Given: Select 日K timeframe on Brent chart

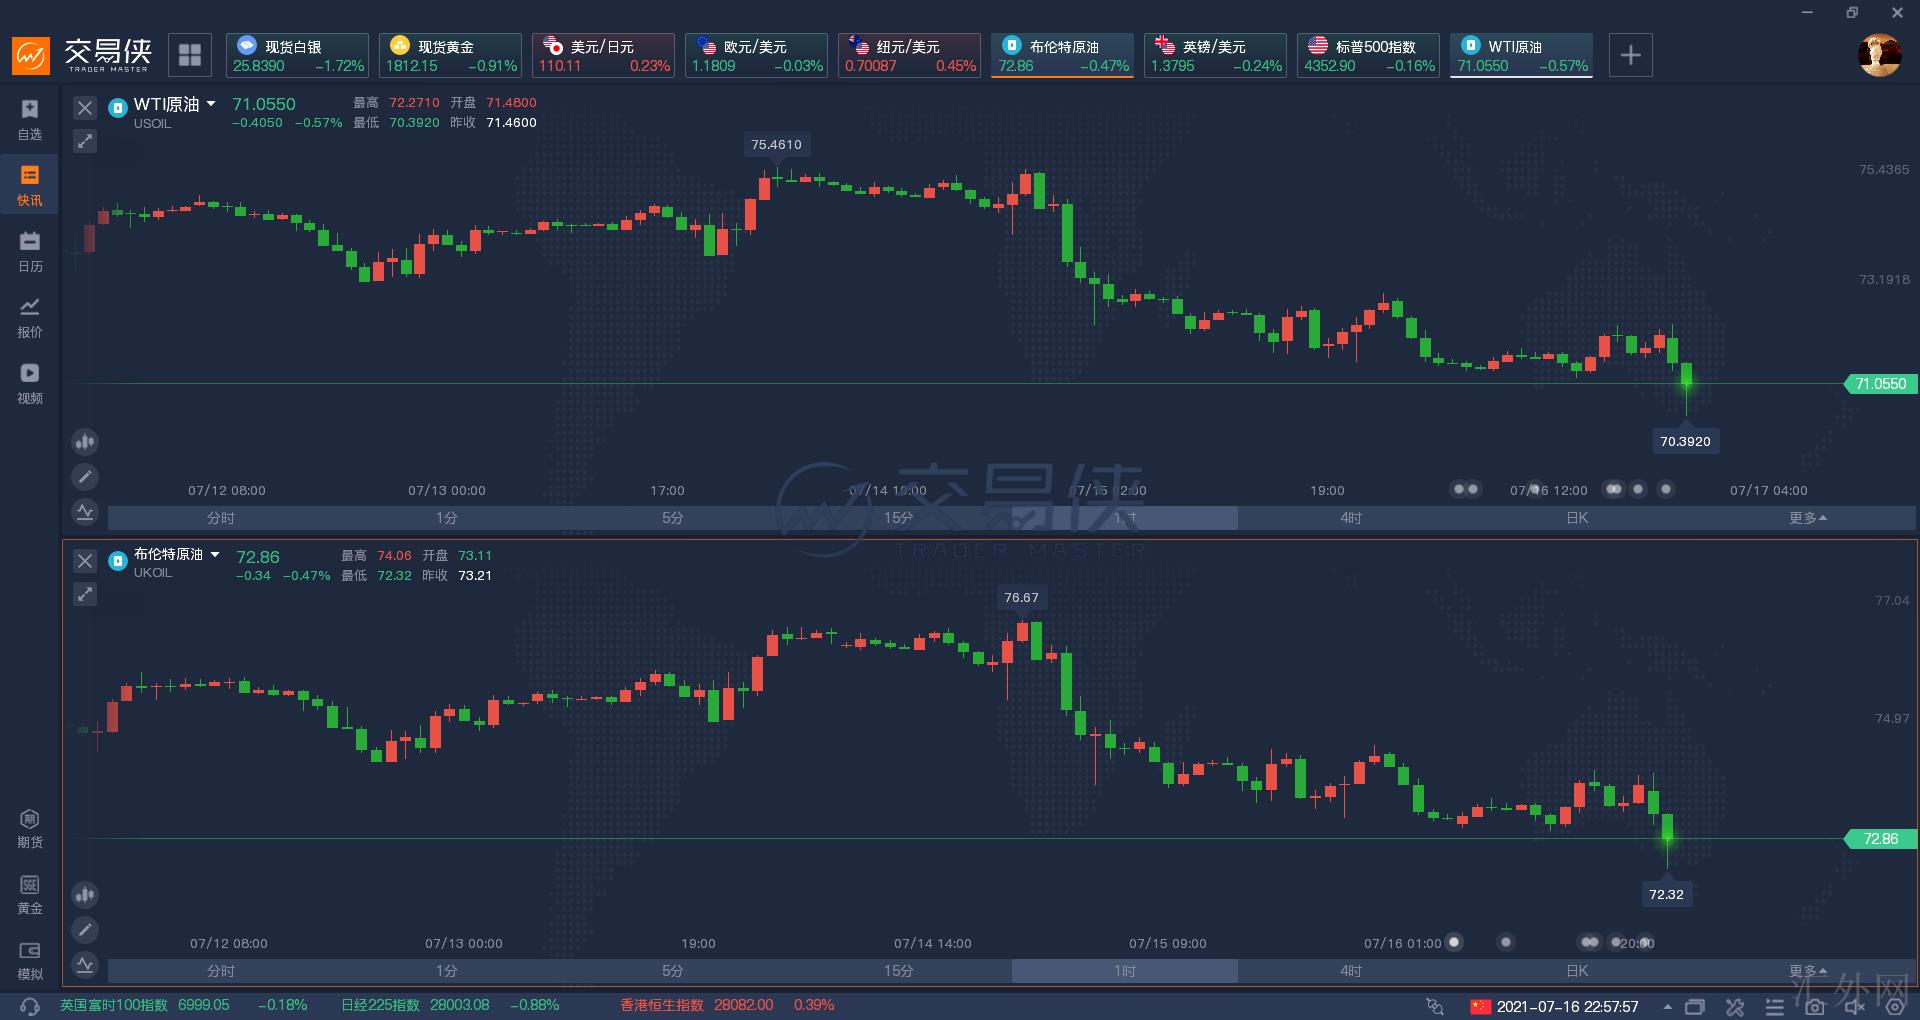Looking at the screenshot, I should (x=1577, y=971).
